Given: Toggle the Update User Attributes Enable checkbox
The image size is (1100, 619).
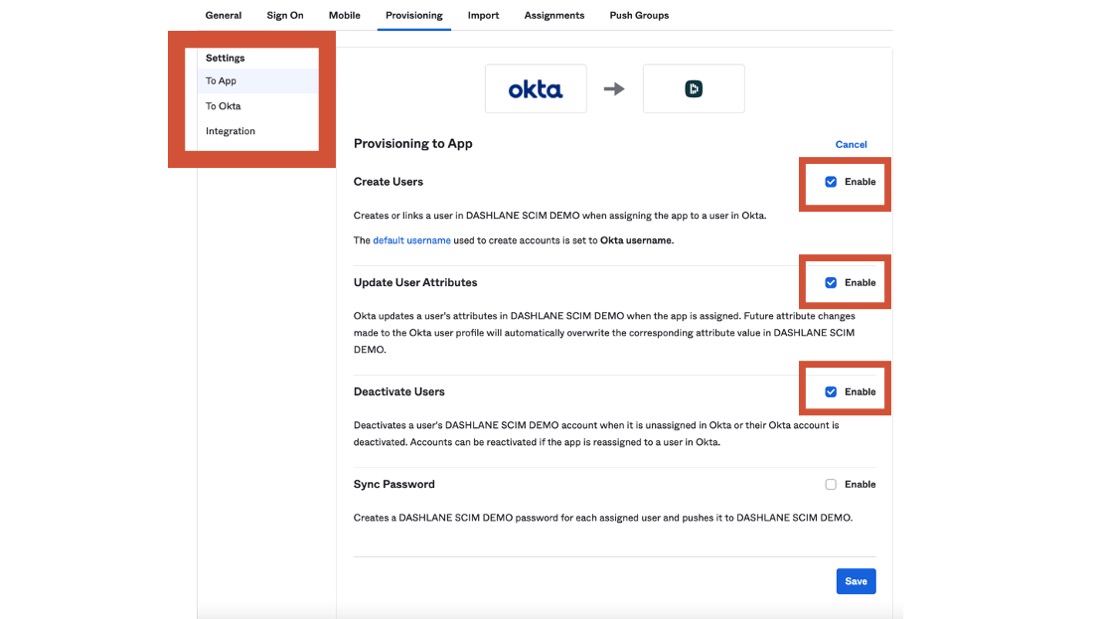Looking at the screenshot, I should tap(831, 283).
